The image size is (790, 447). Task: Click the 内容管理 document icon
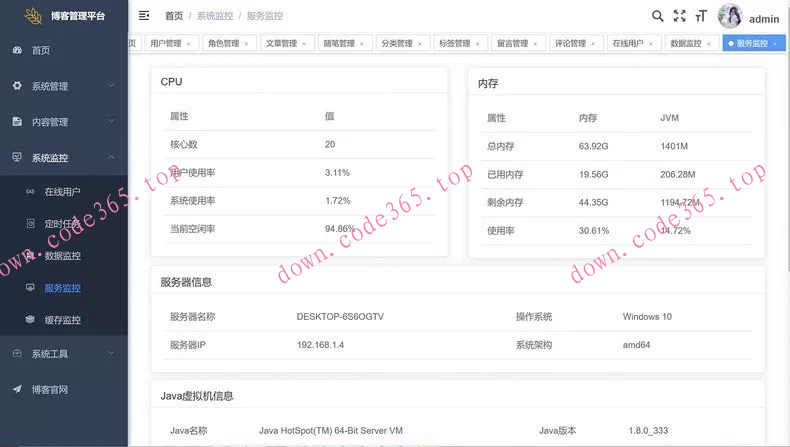coord(17,121)
